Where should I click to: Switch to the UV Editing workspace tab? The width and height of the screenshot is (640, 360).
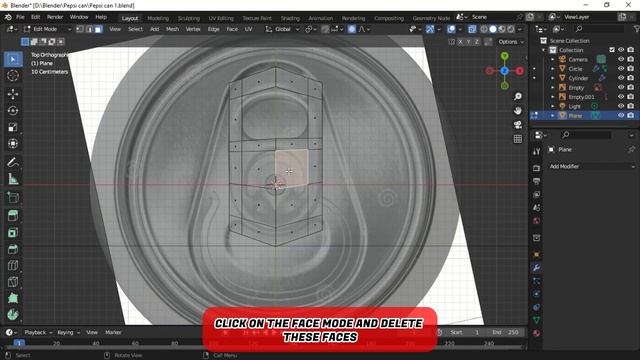(x=221, y=18)
